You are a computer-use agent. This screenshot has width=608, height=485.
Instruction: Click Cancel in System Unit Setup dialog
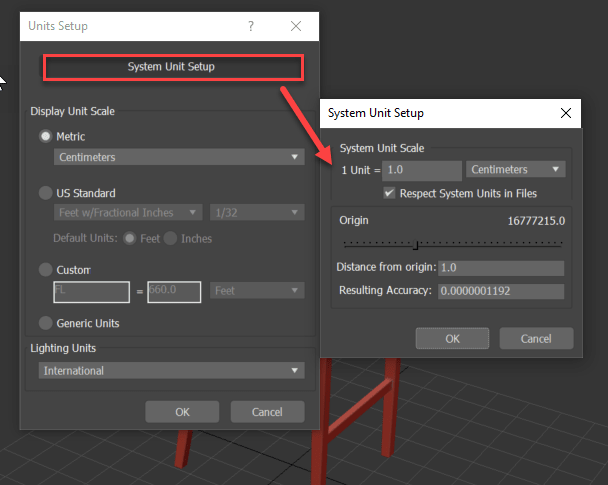click(536, 338)
